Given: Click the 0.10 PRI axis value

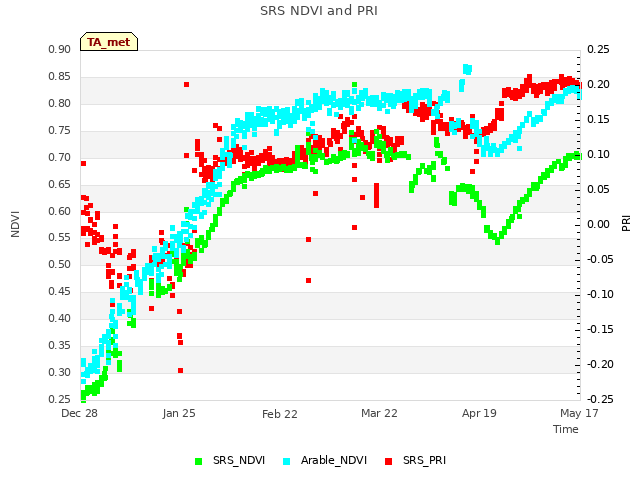Looking at the screenshot, I should coord(598,155).
